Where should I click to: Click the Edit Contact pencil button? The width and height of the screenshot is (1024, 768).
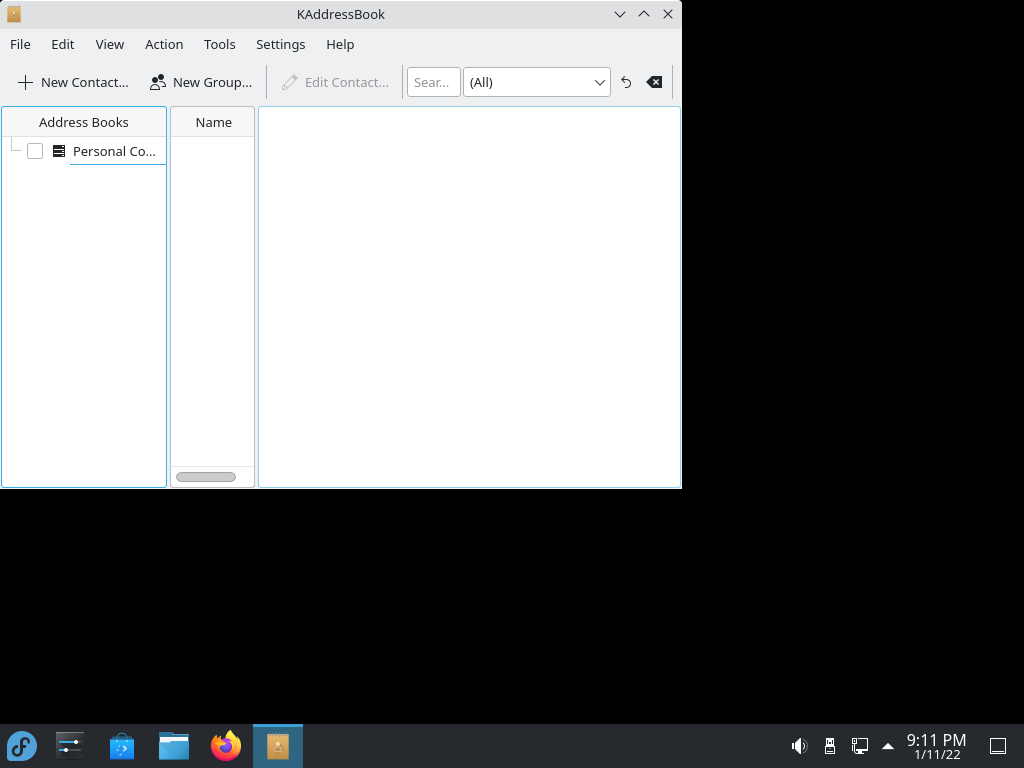pyautogui.click(x=335, y=82)
